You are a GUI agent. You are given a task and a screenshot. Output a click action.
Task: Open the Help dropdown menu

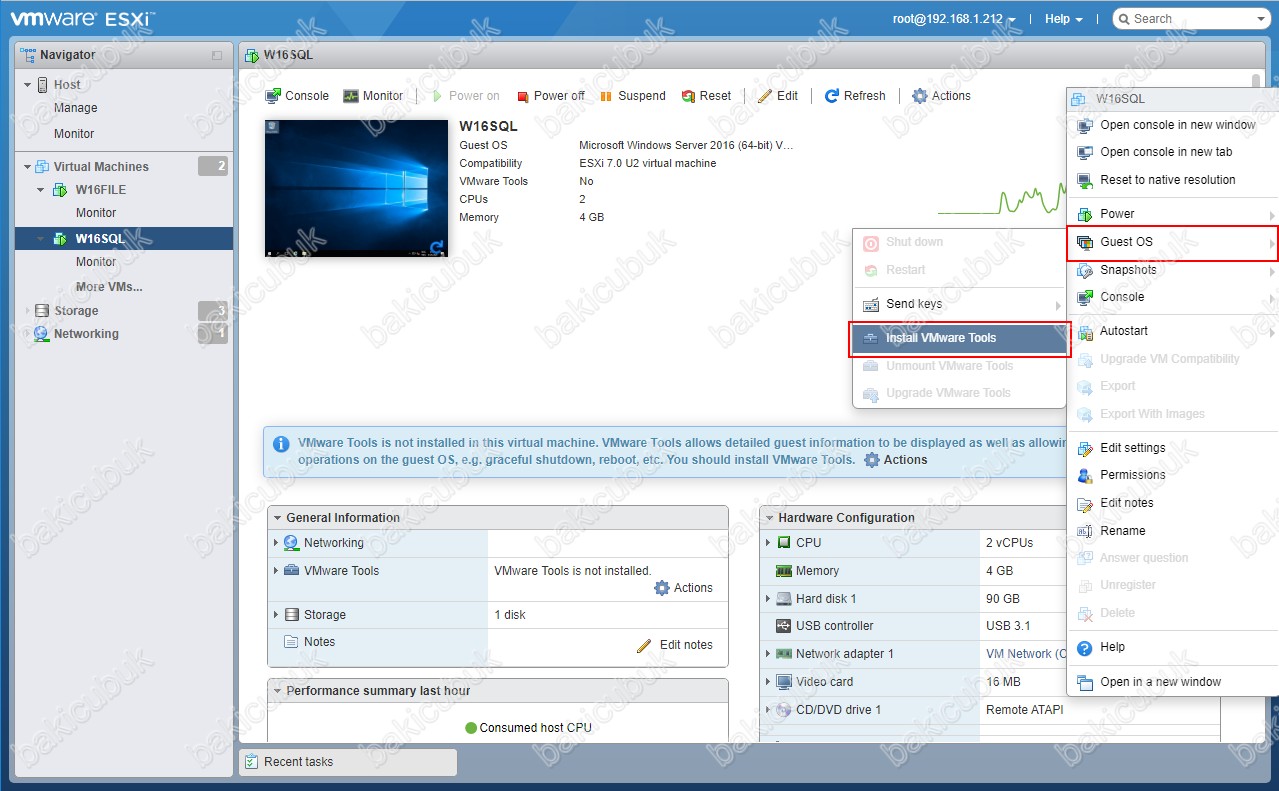[x=1063, y=19]
